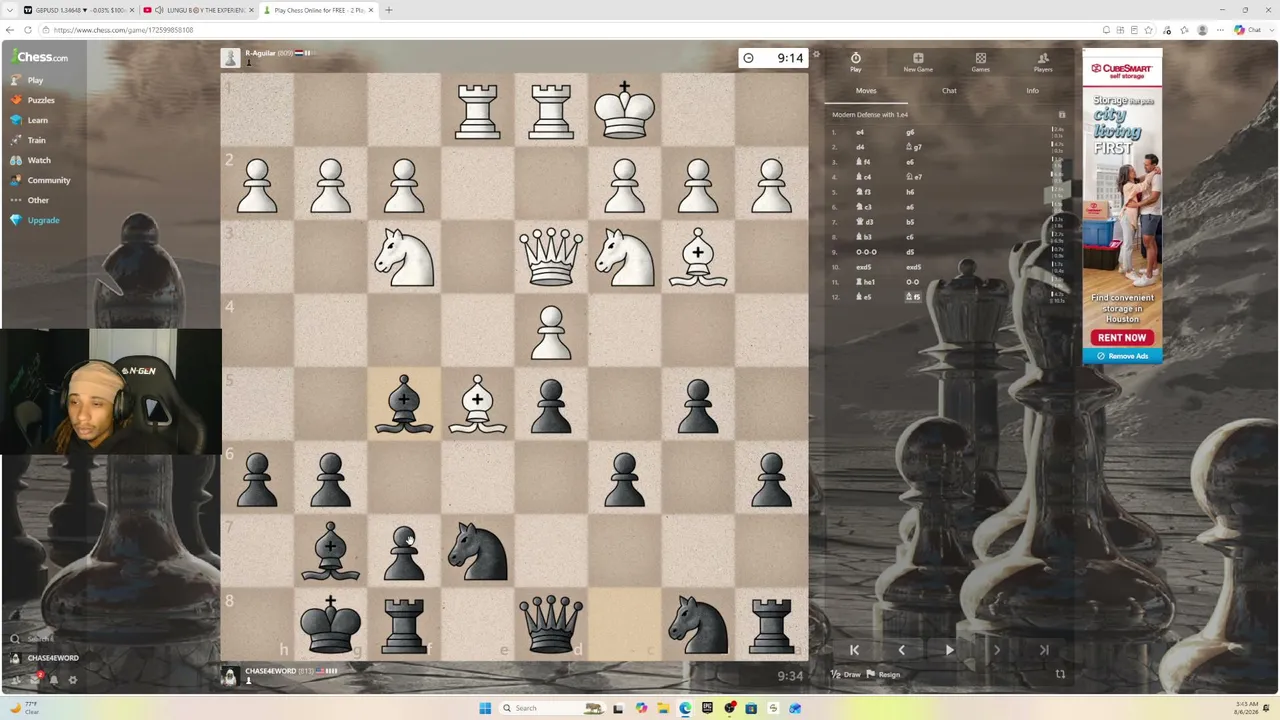The width and height of the screenshot is (1280, 720).
Task: Select the New Game tab
Action: [x=918, y=62]
